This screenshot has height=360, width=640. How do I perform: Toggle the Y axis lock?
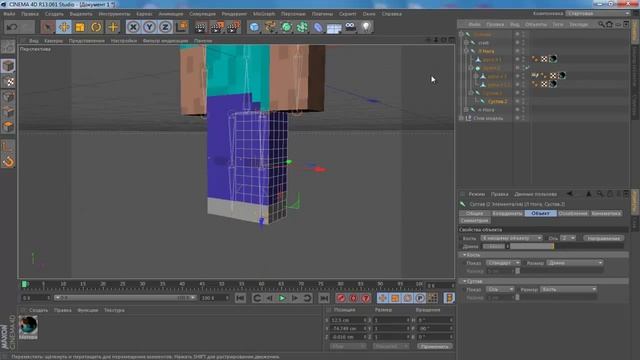click(x=149, y=27)
